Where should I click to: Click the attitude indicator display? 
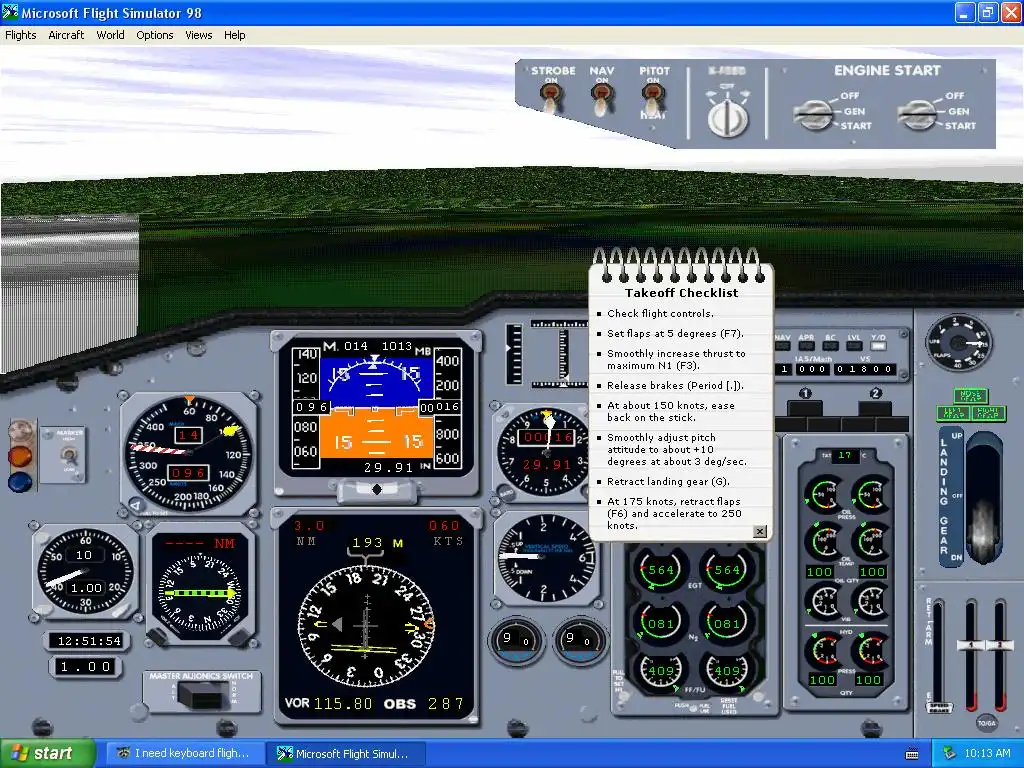(376, 409)
